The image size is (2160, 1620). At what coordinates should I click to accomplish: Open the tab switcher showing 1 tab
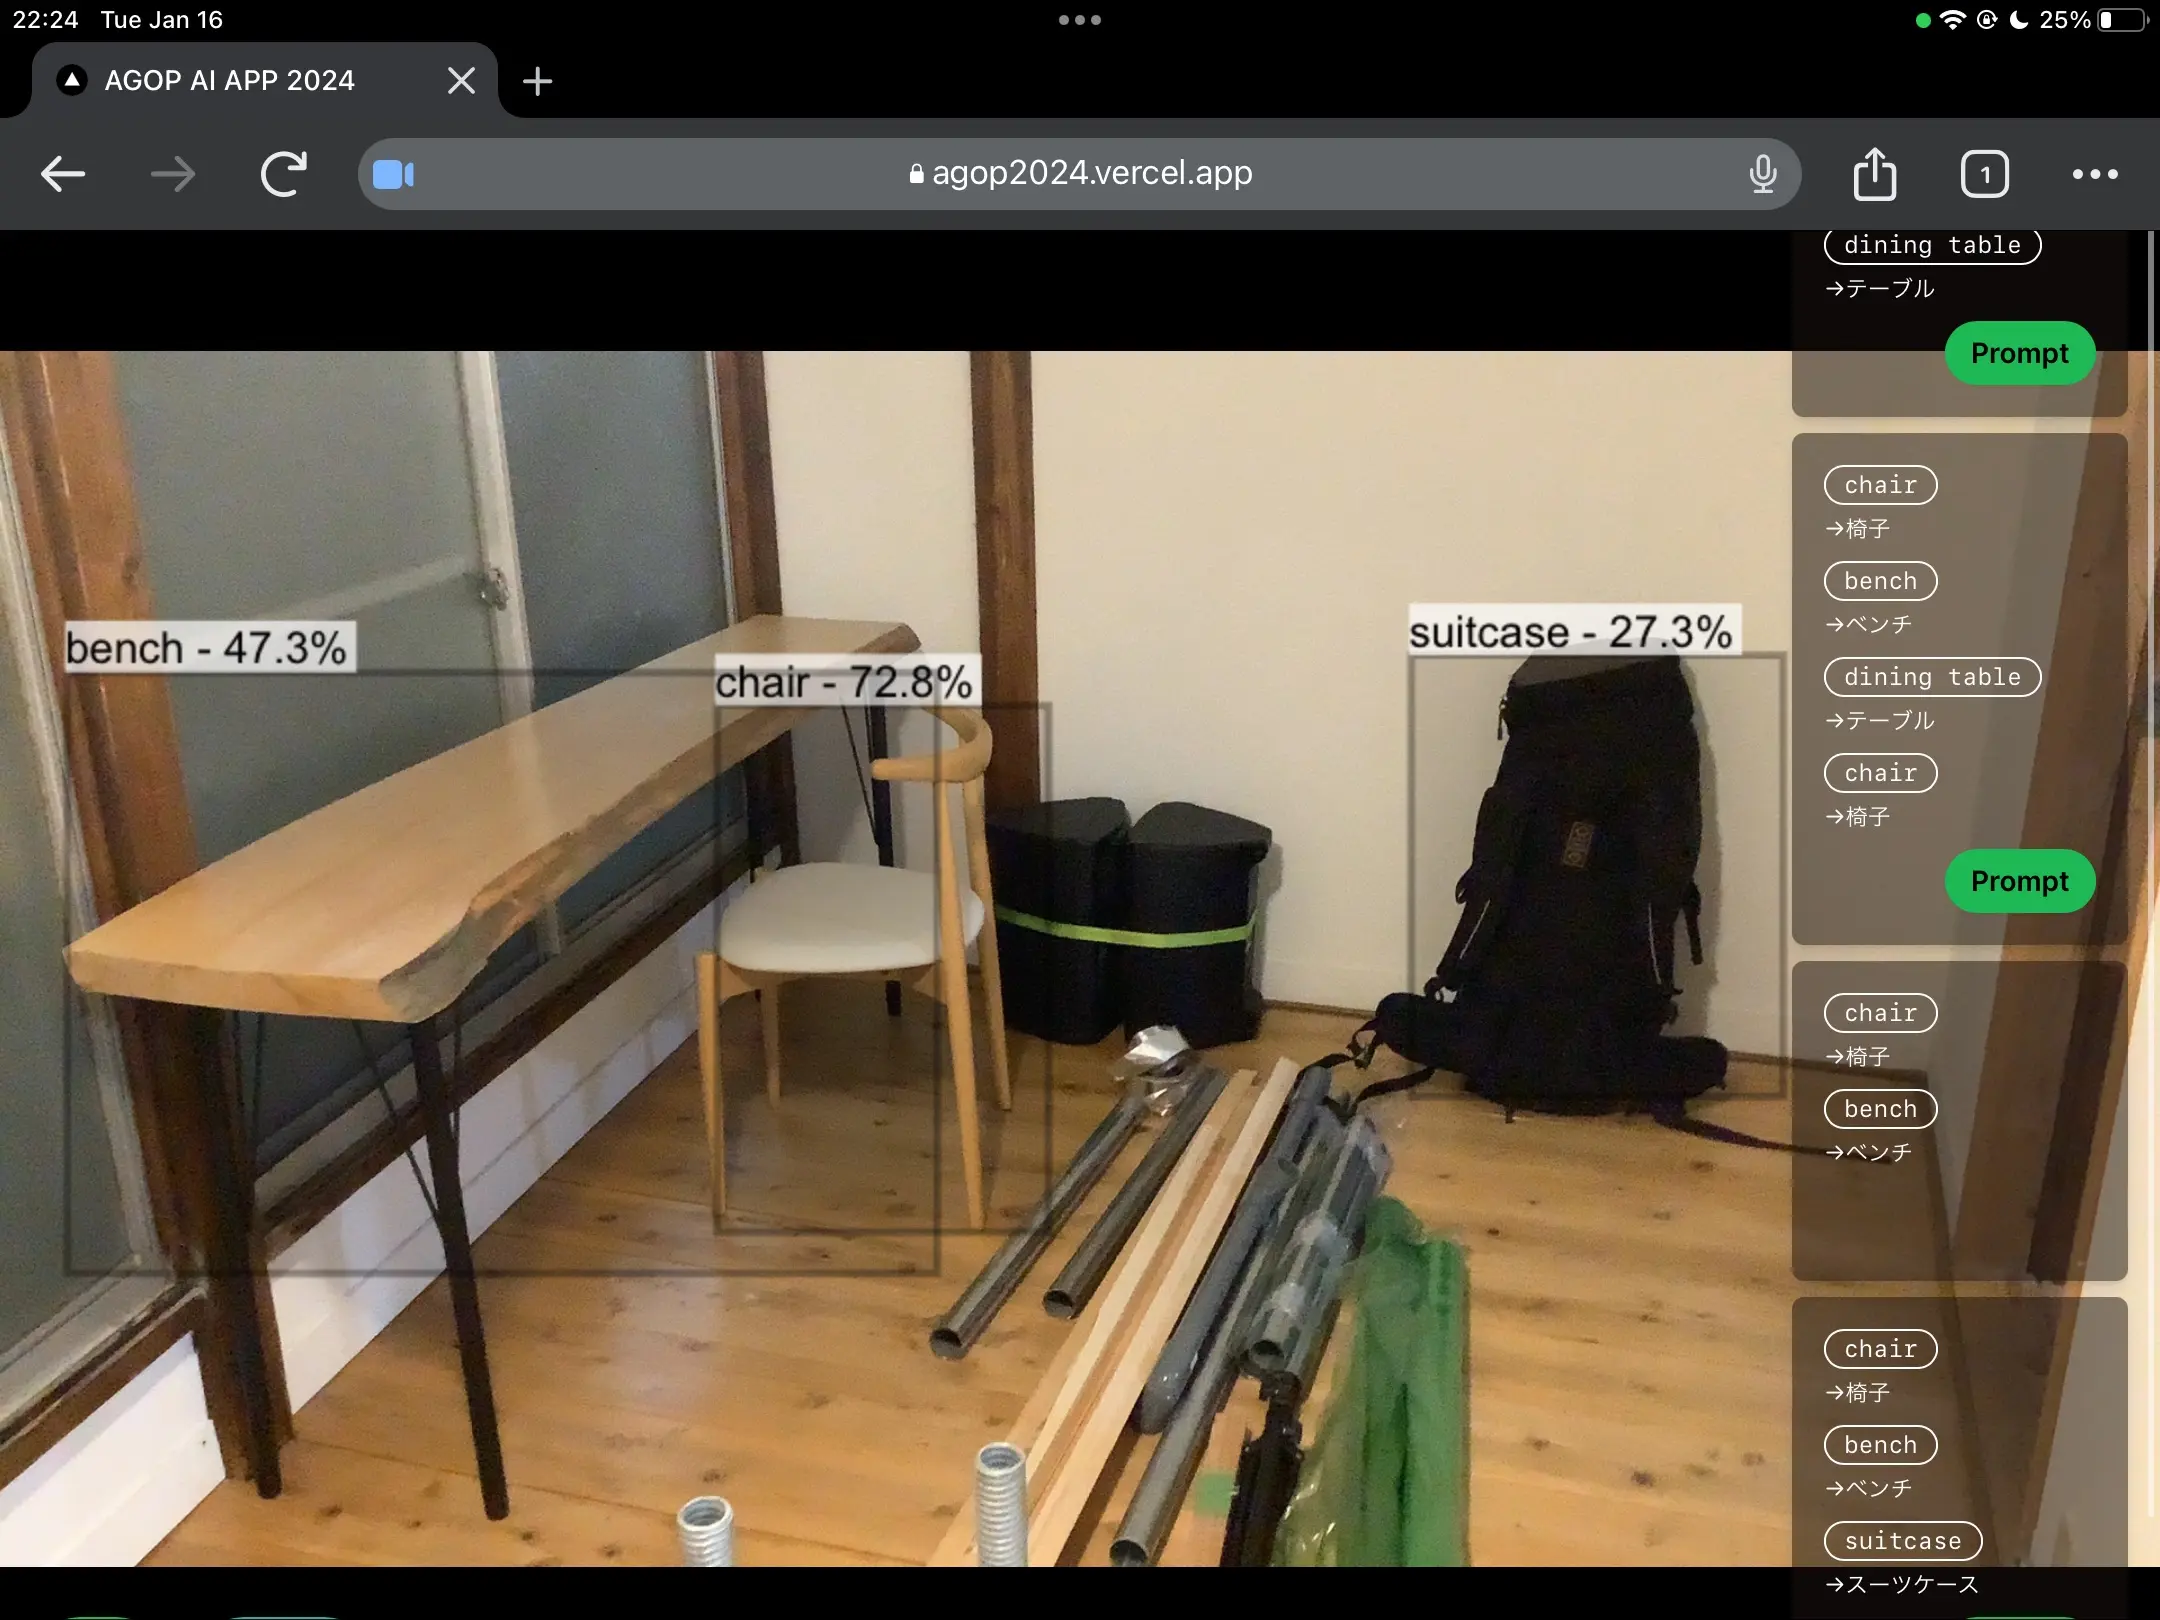pyautogui.click(x=1984, y=174)
